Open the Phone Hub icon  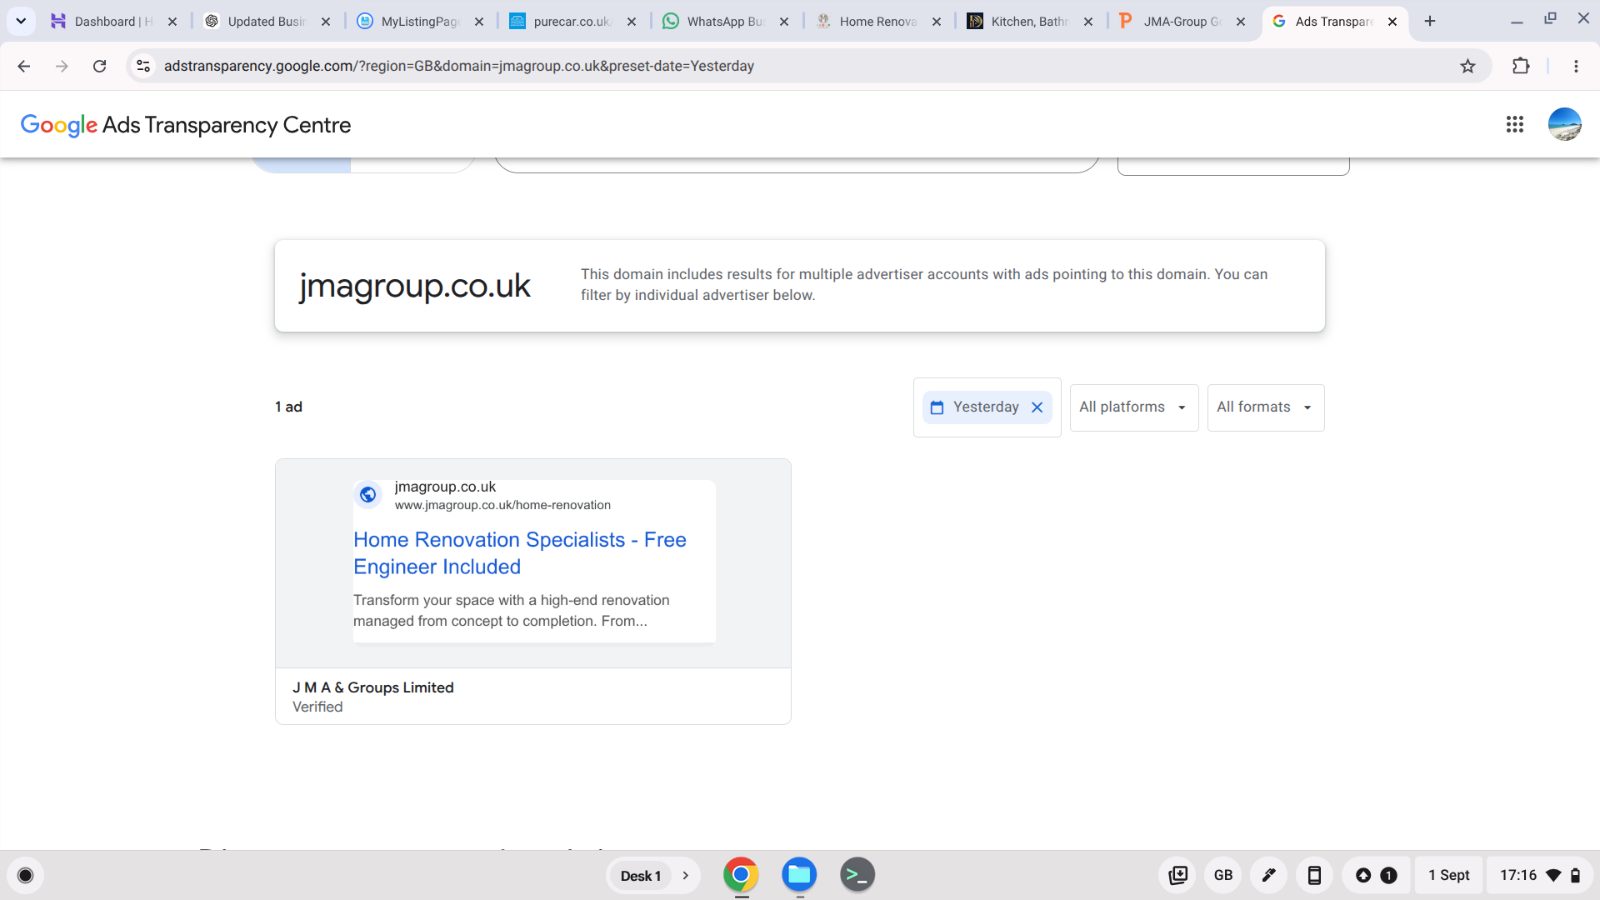(1314, 876)
